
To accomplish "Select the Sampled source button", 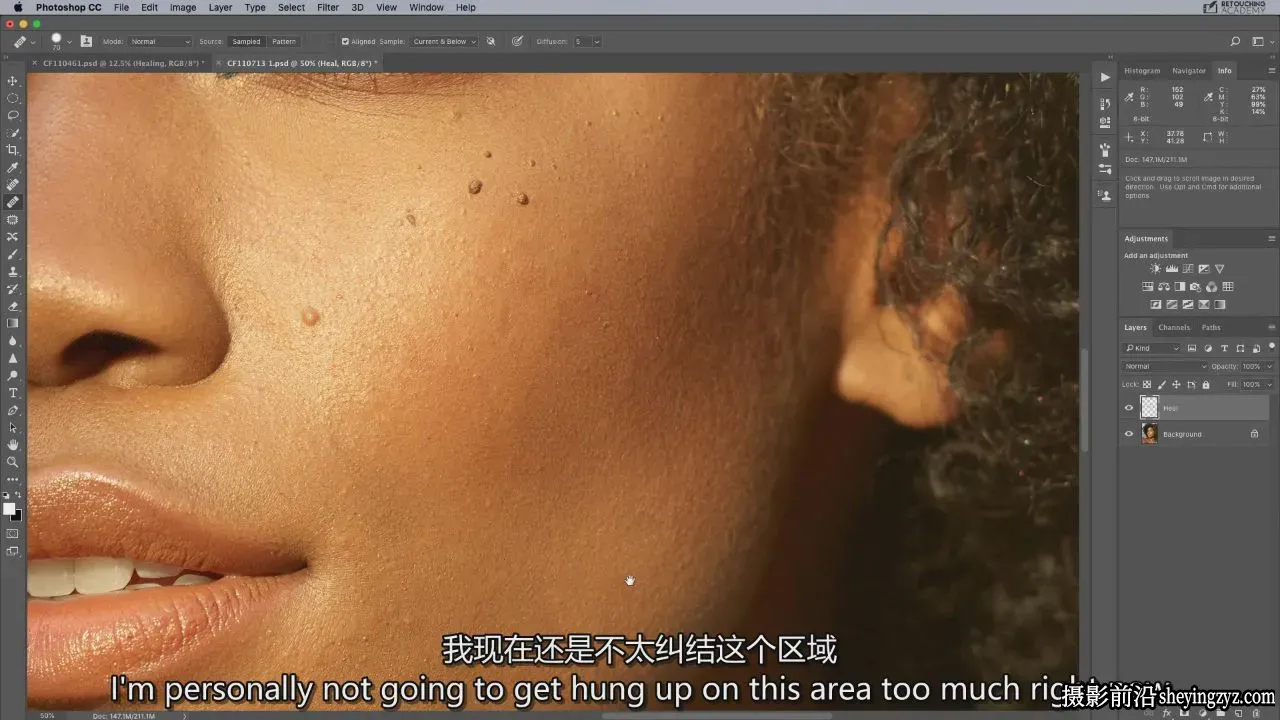I will point(246,42).
